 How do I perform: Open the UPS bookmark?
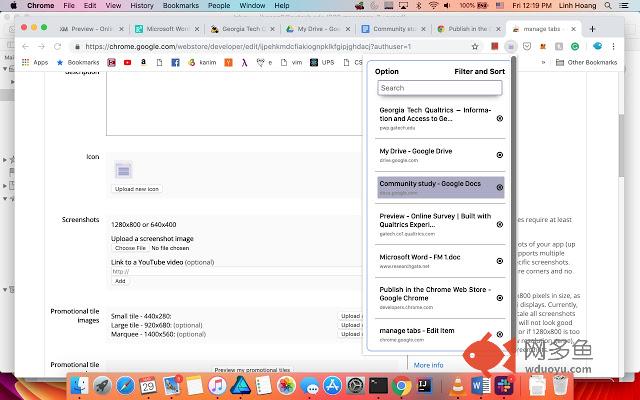pos(322,62)
